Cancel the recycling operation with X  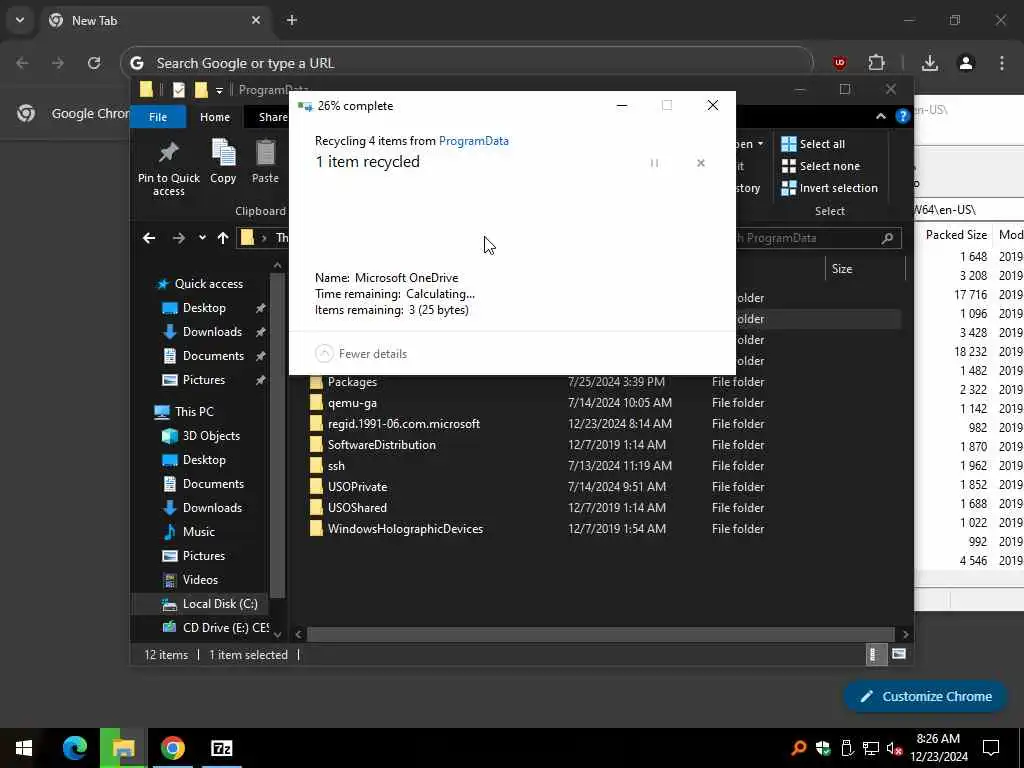[701, 163]
